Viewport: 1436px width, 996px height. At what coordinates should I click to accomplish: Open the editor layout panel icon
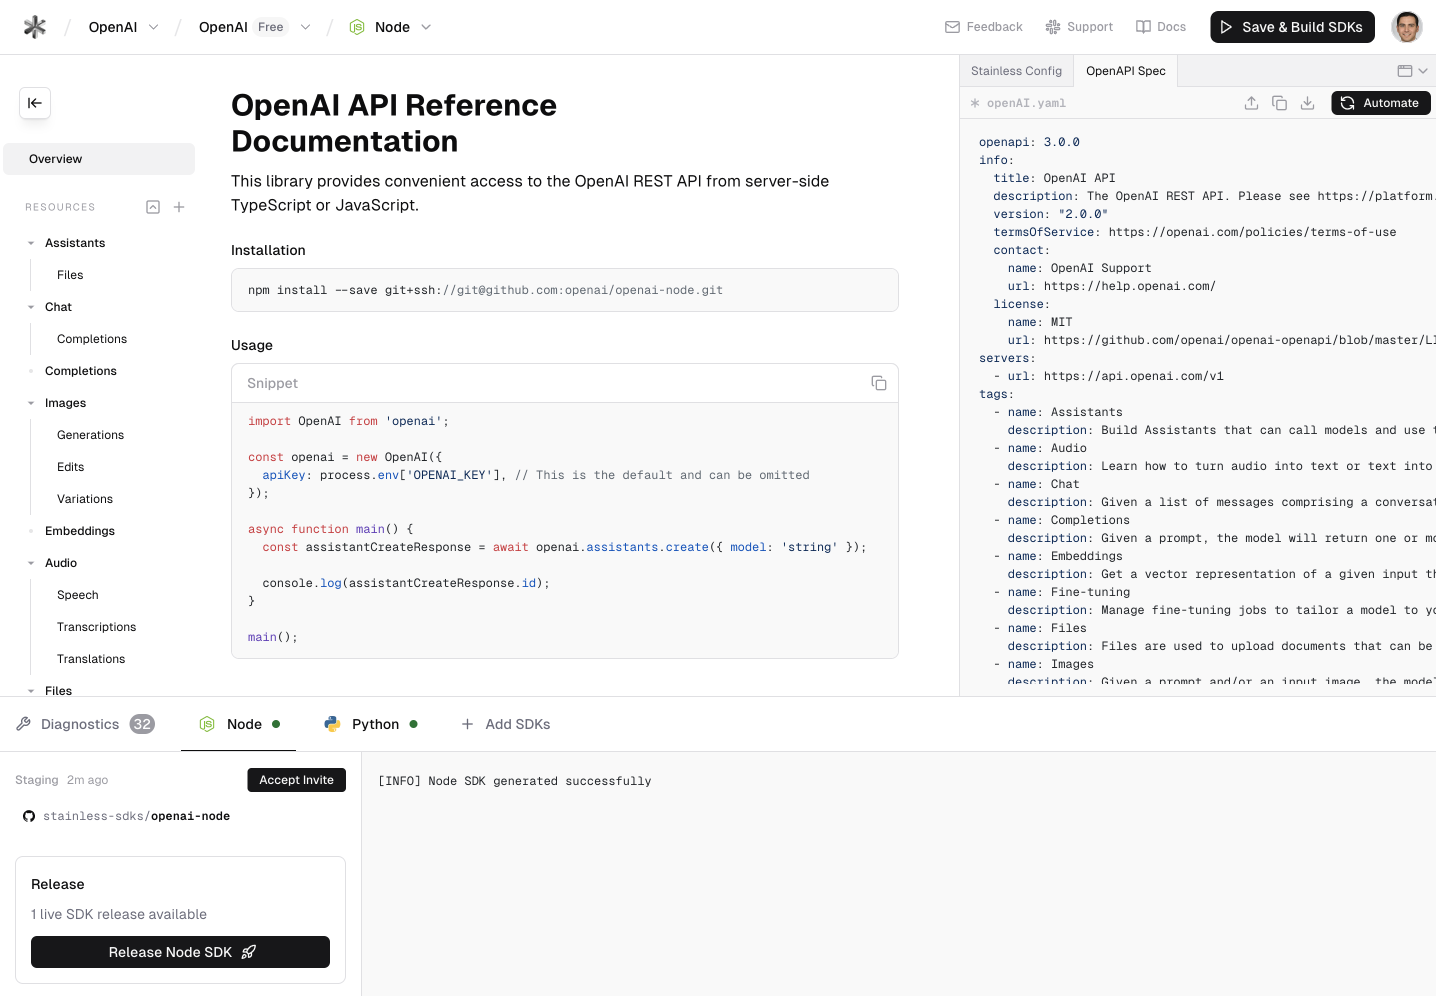click(x=1405, y=71)
